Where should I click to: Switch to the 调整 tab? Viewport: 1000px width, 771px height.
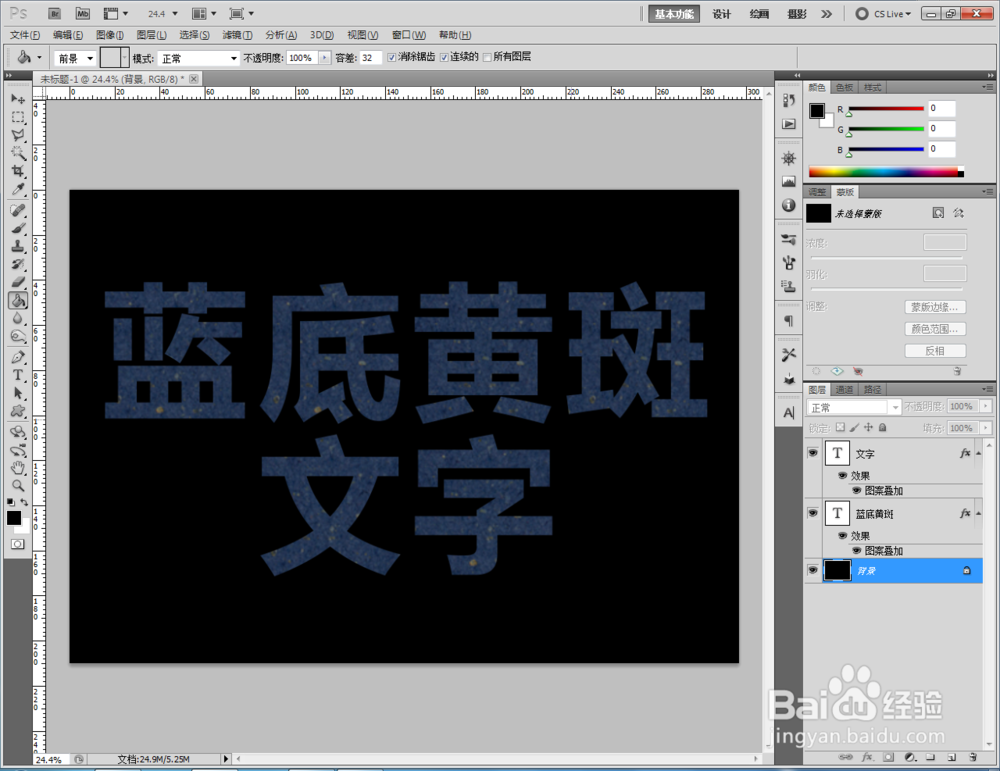pyautogui.click(x=817, y=192)
